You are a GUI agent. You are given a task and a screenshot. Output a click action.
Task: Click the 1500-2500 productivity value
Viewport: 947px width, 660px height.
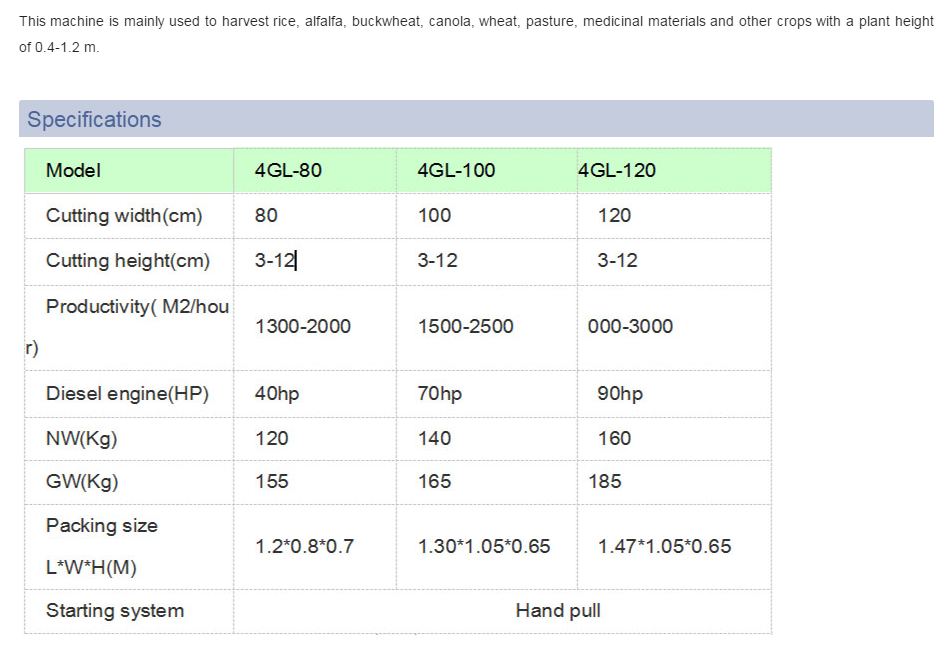(465, 327)
